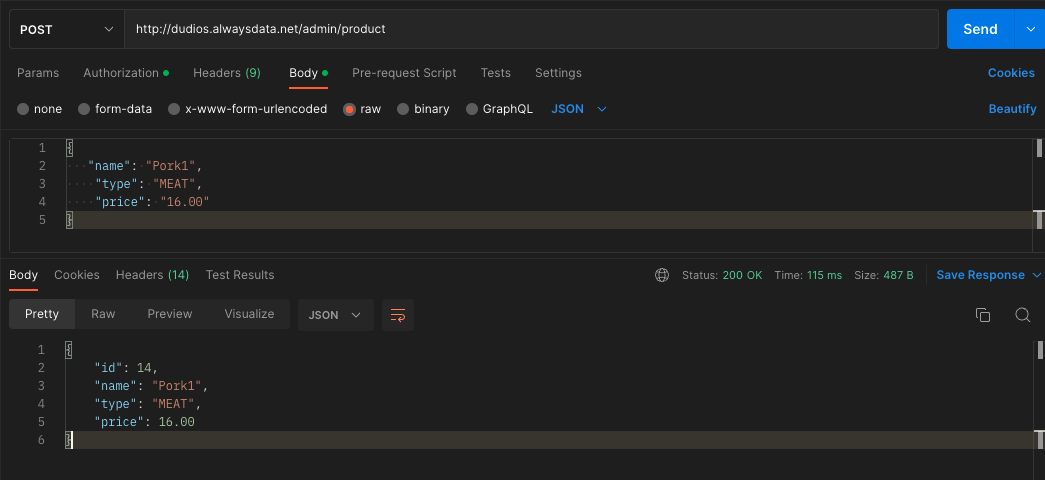Click into the request URL field
The height and width of the screenshot is (480, 1045).
531,29
